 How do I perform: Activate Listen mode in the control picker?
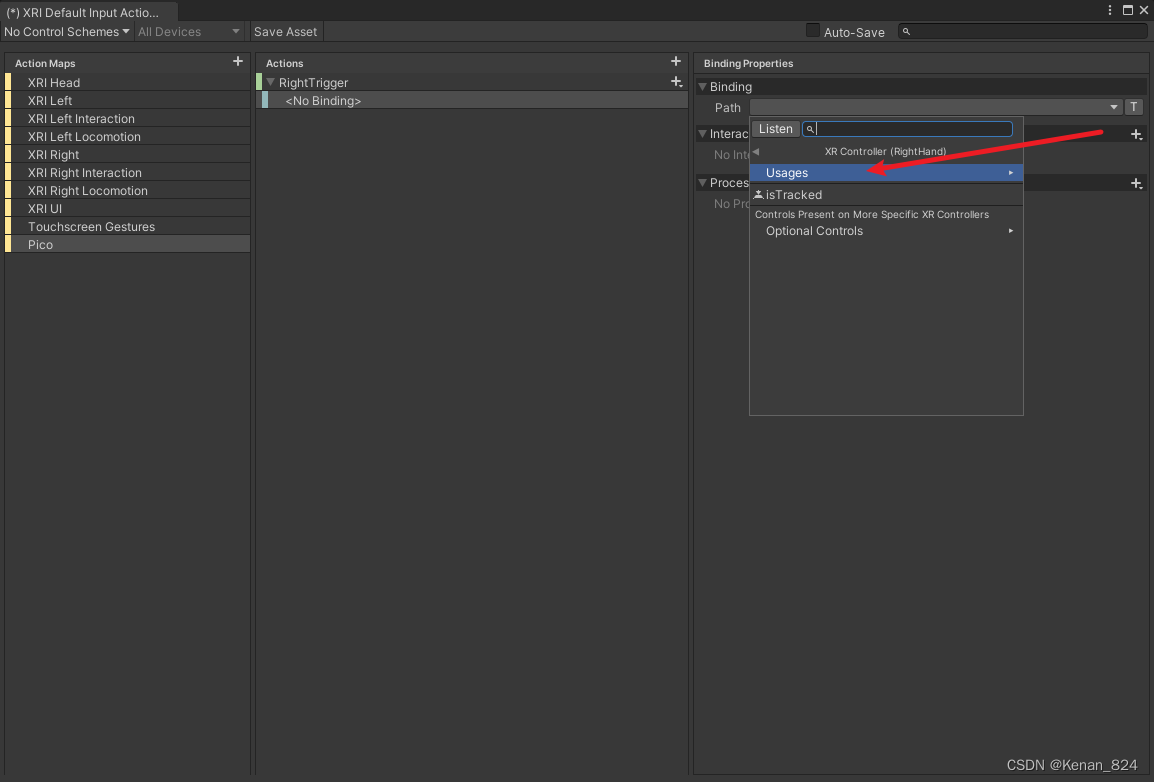pyautogui.click(x=776, y=128)
